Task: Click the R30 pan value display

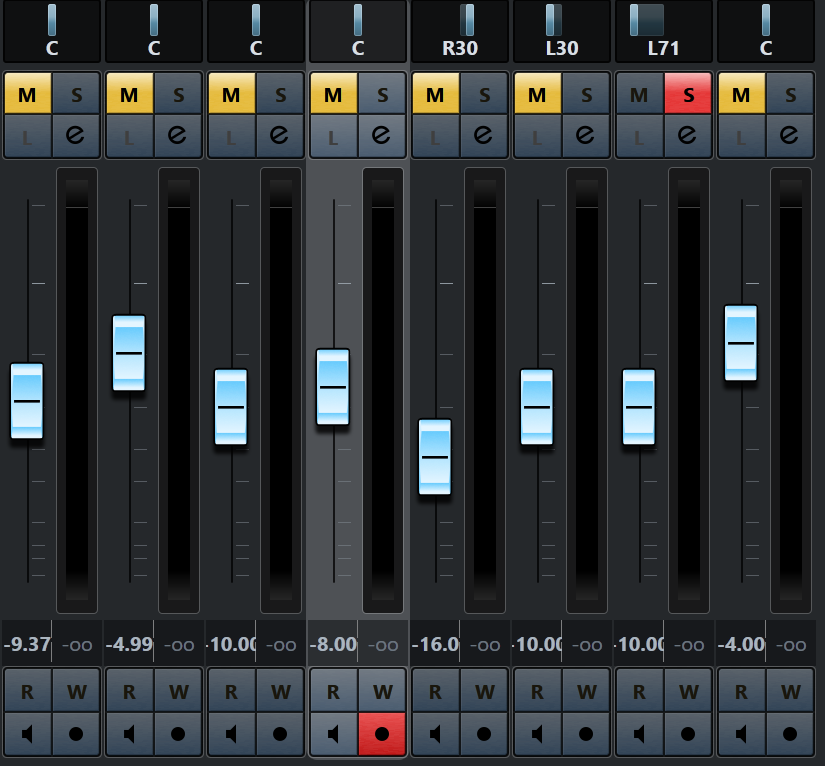Action: 460,48
